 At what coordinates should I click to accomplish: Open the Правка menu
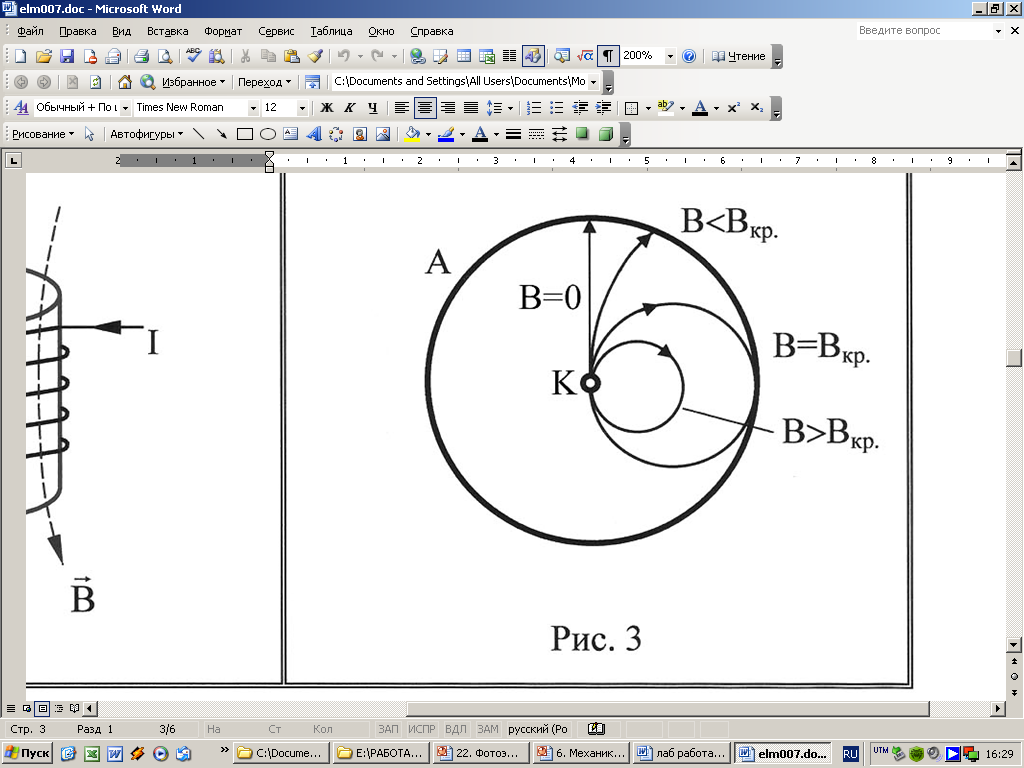point(78,31)
